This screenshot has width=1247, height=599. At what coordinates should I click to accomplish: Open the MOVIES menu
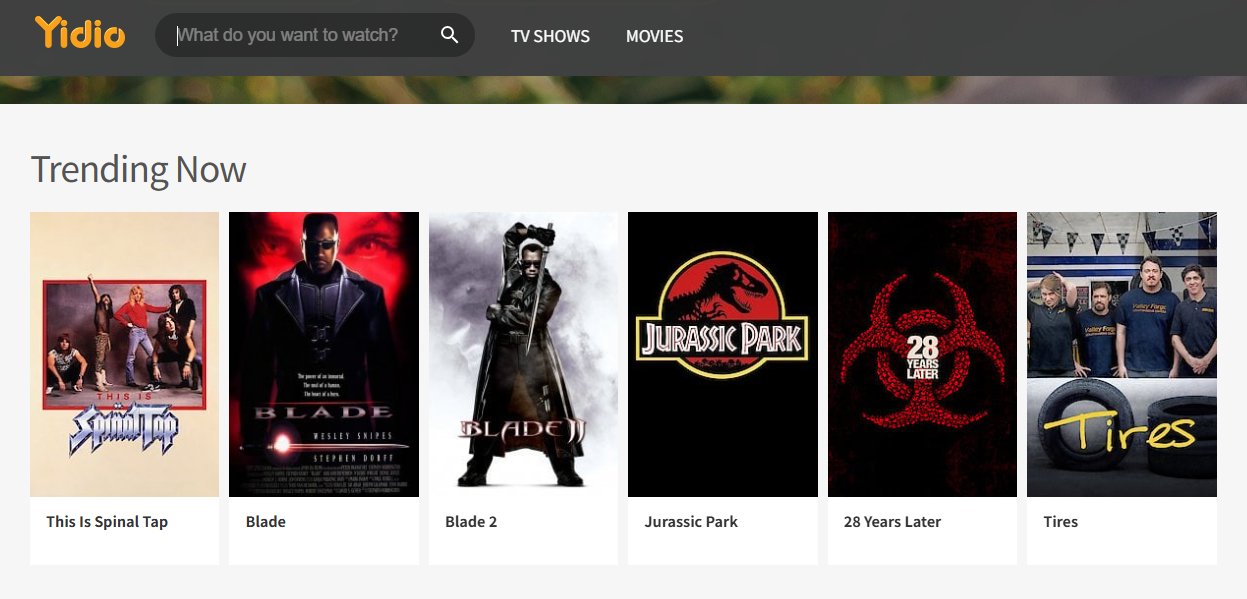click(654, 36)
